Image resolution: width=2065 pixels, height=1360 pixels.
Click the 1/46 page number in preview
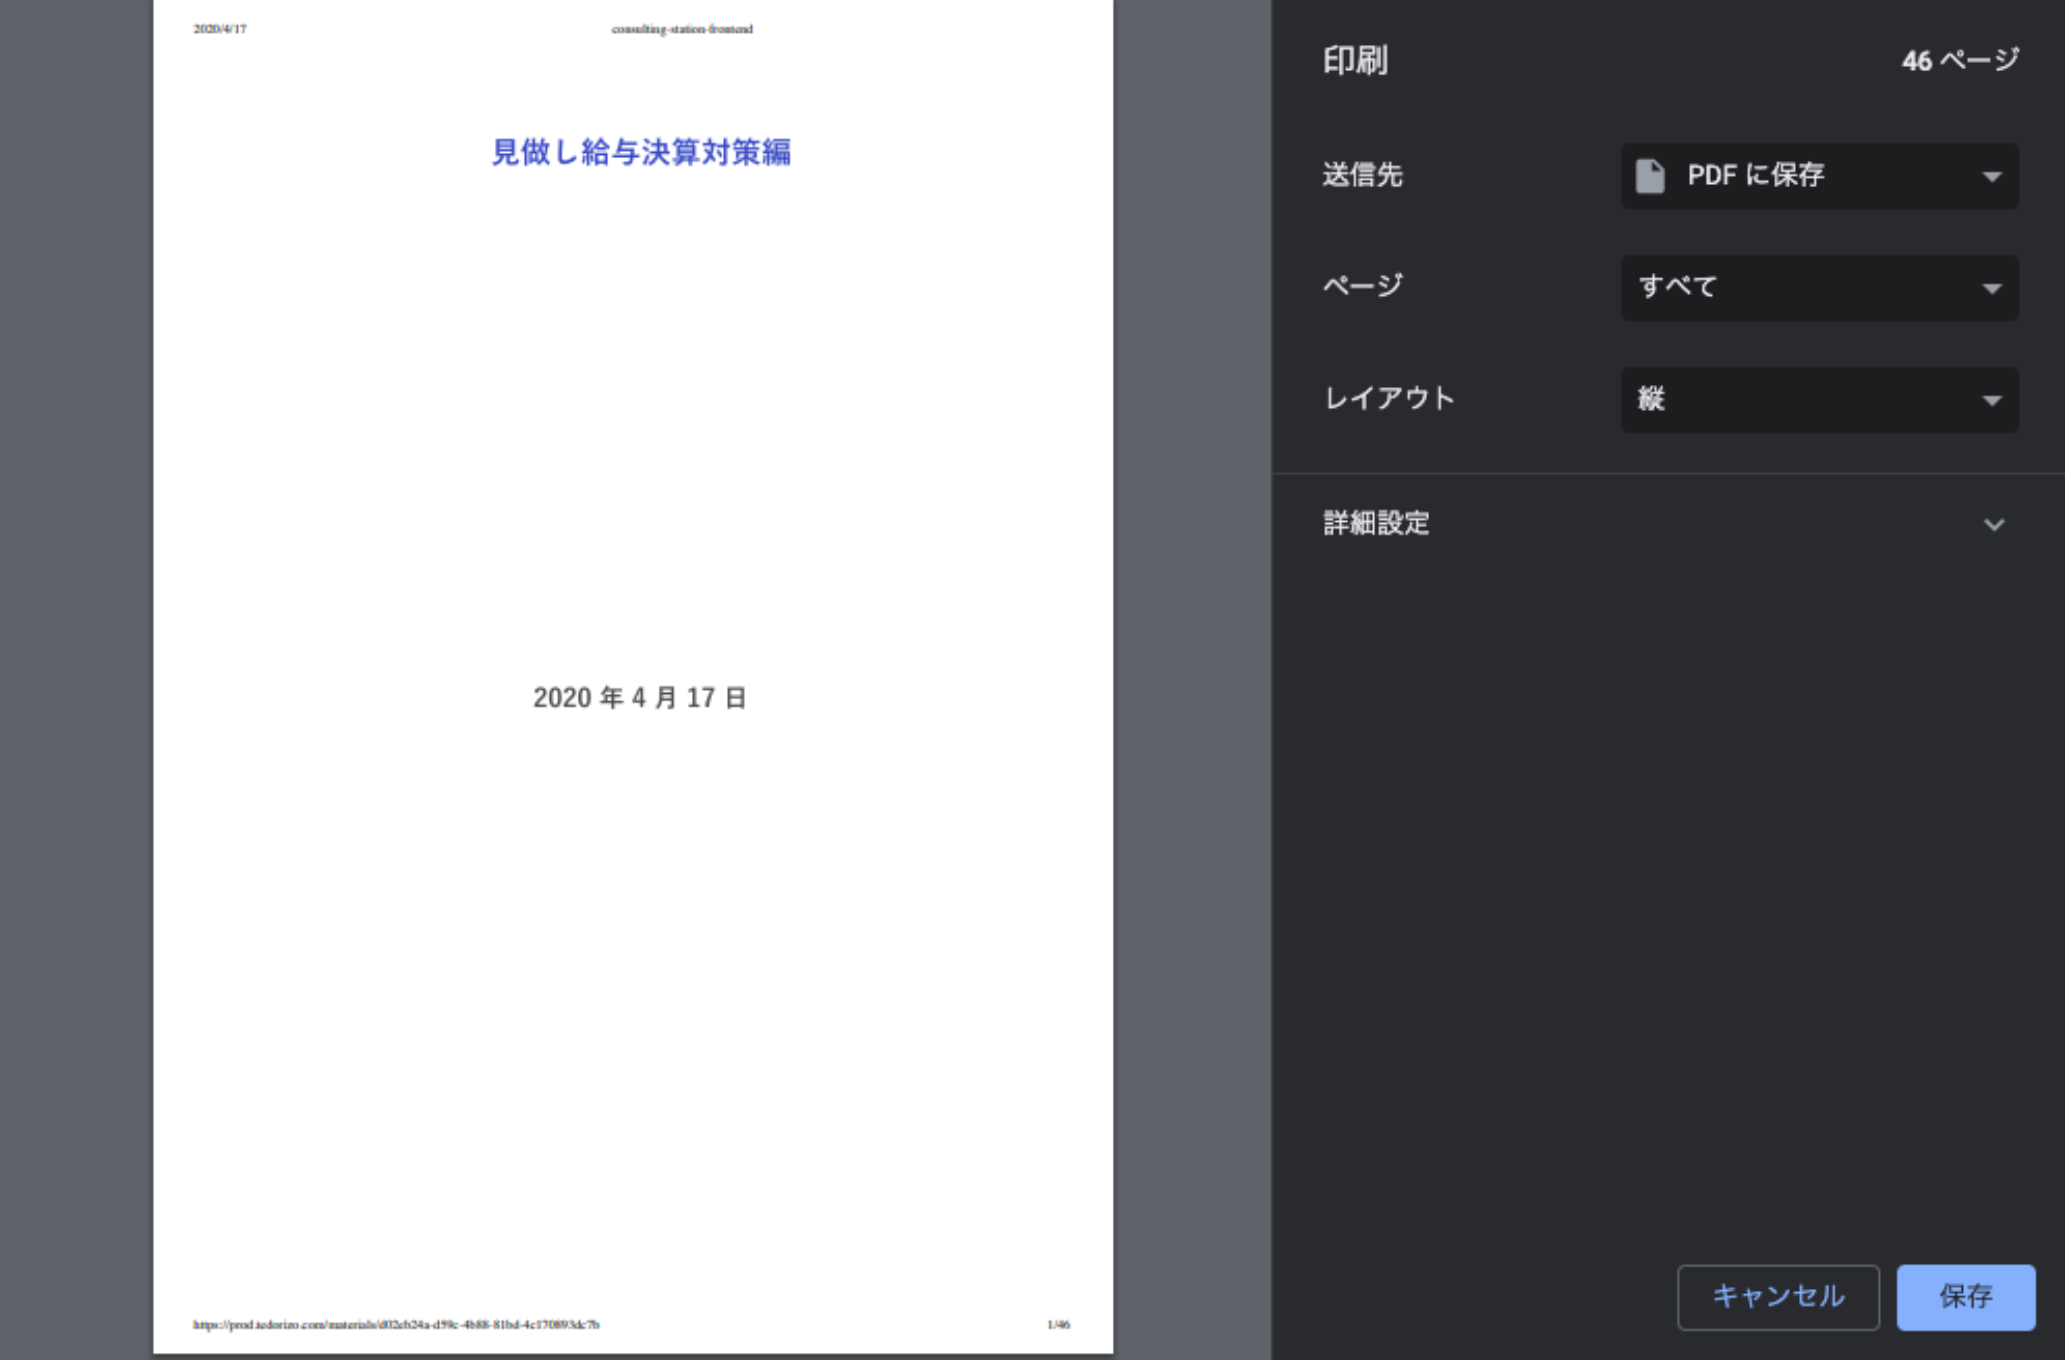click(x=1058, y=1324)
